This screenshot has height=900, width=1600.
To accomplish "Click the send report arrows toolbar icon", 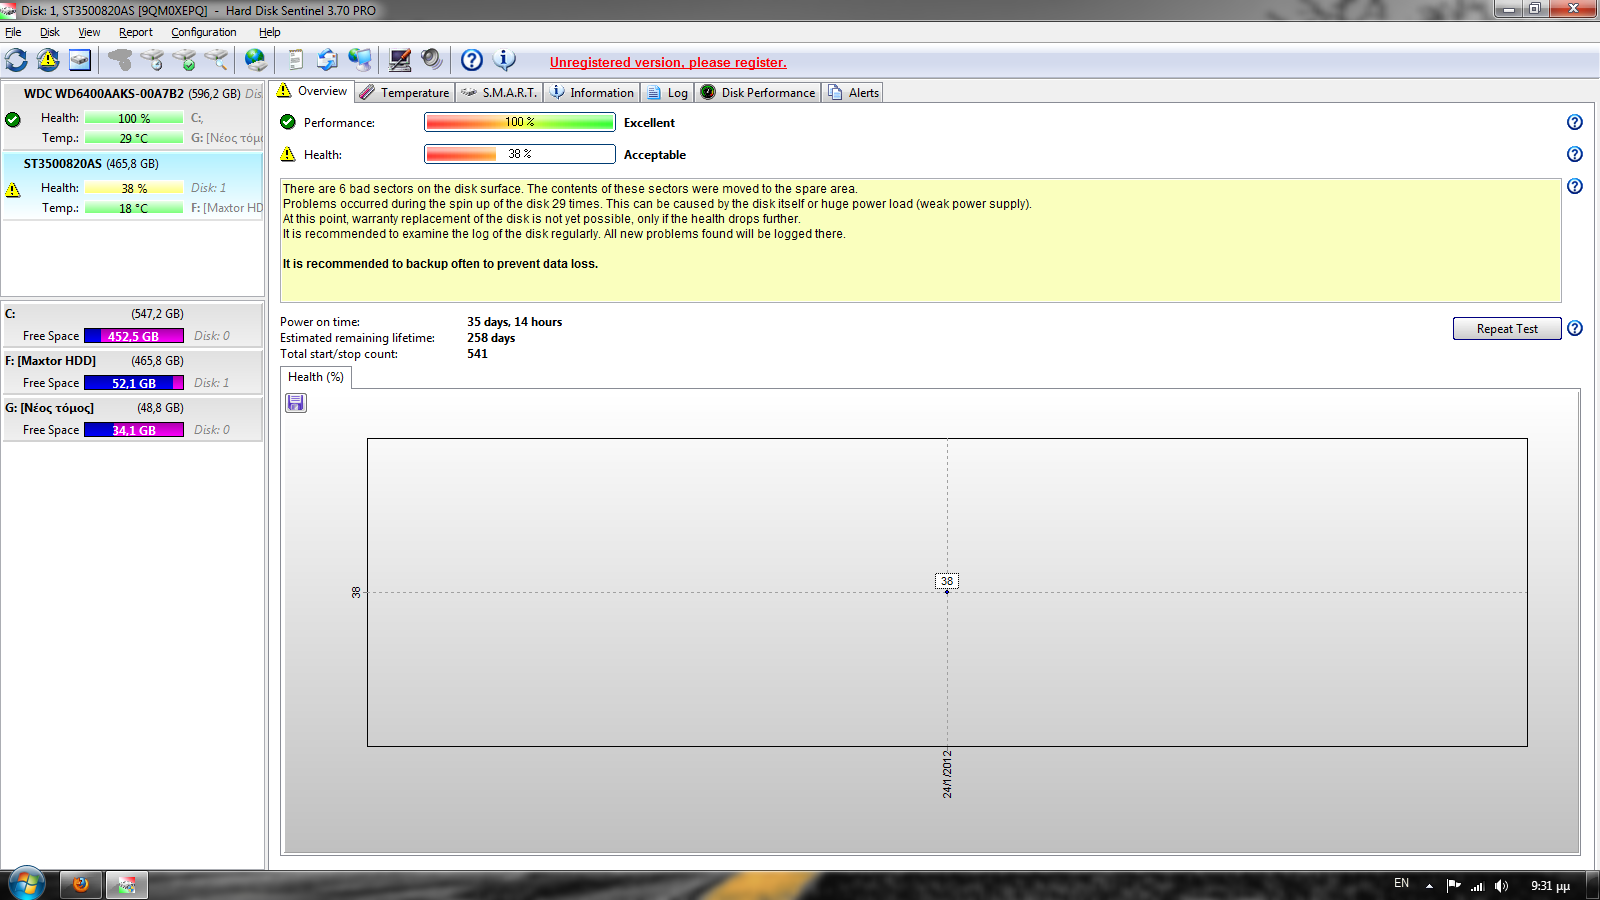I will (327, 60).
